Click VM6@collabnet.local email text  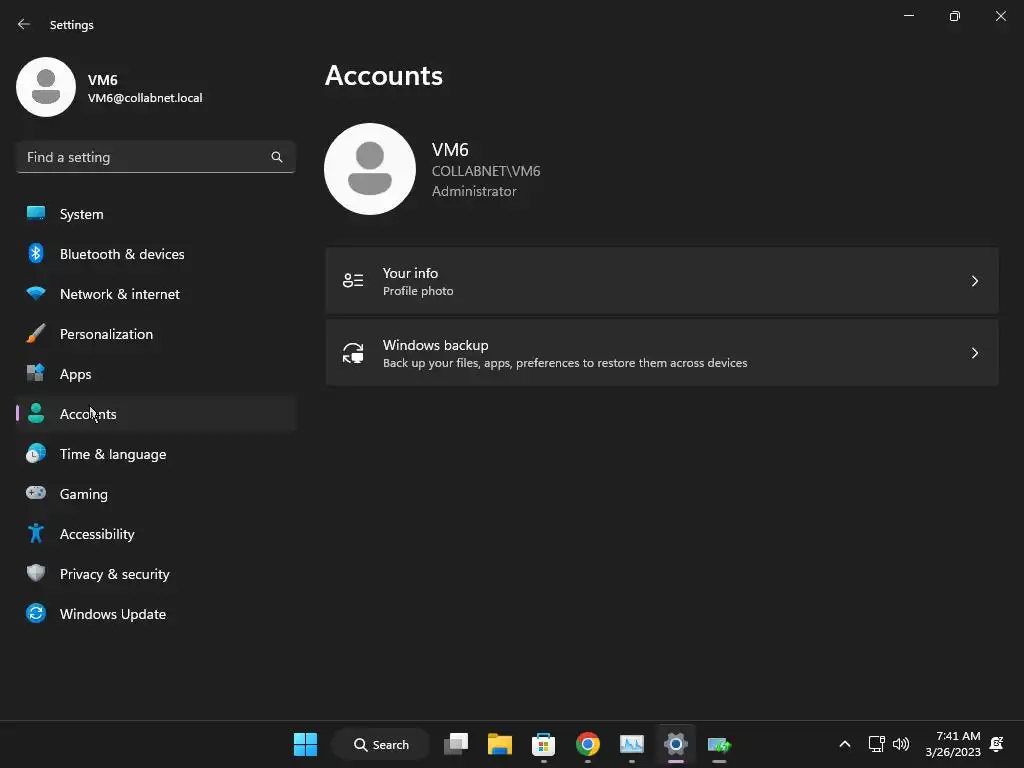click(x=145, y=98)
